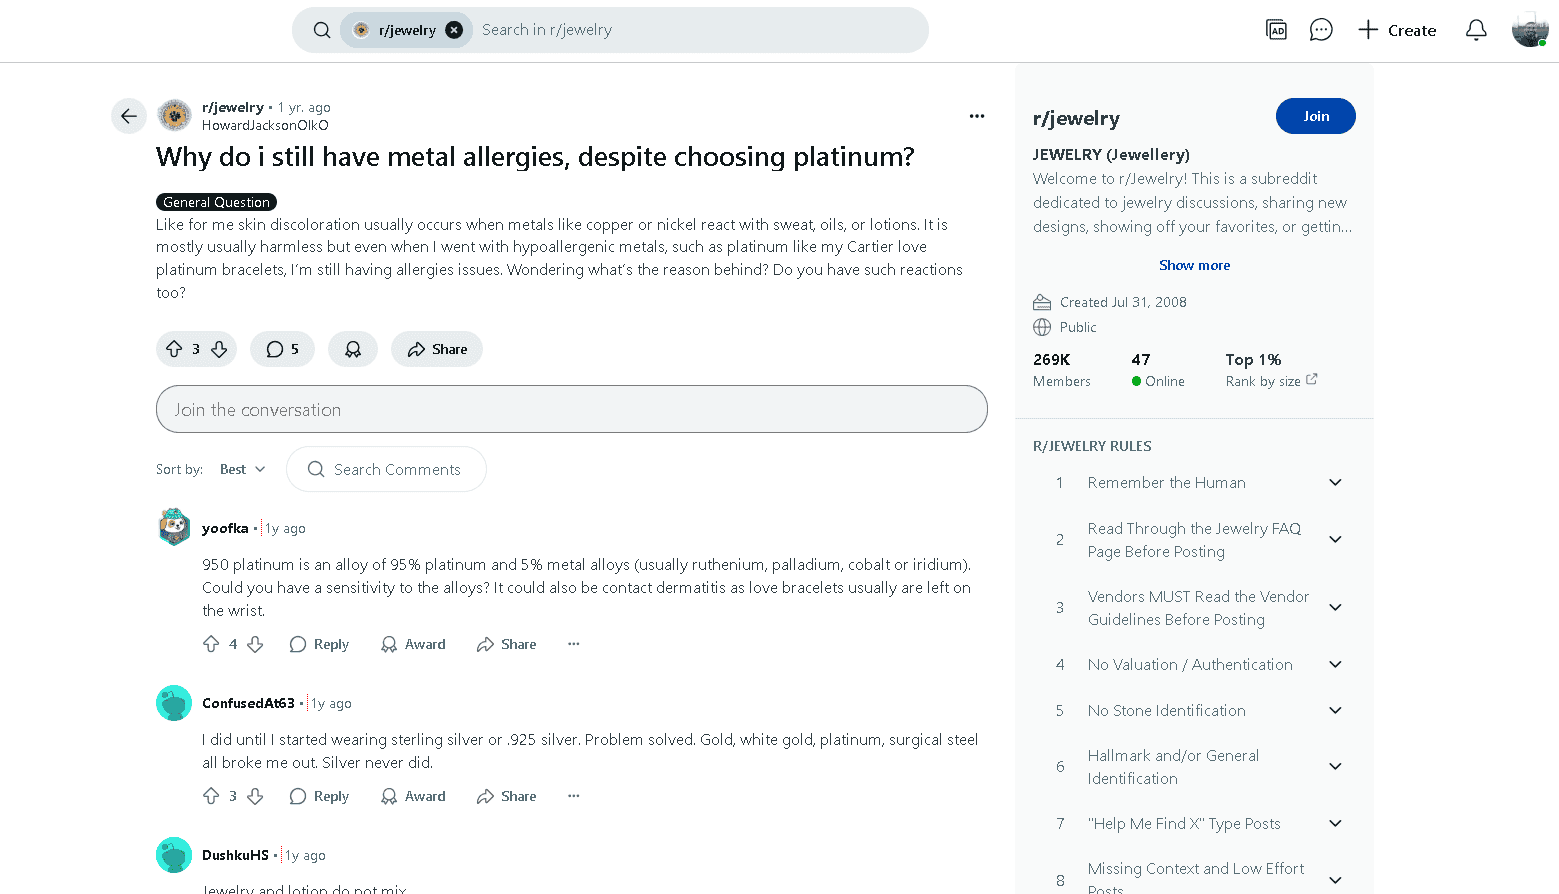Reply to yoofka's comment
Image resolution: width=1559 pixels, height=894 pixels.
coord(319,644)
